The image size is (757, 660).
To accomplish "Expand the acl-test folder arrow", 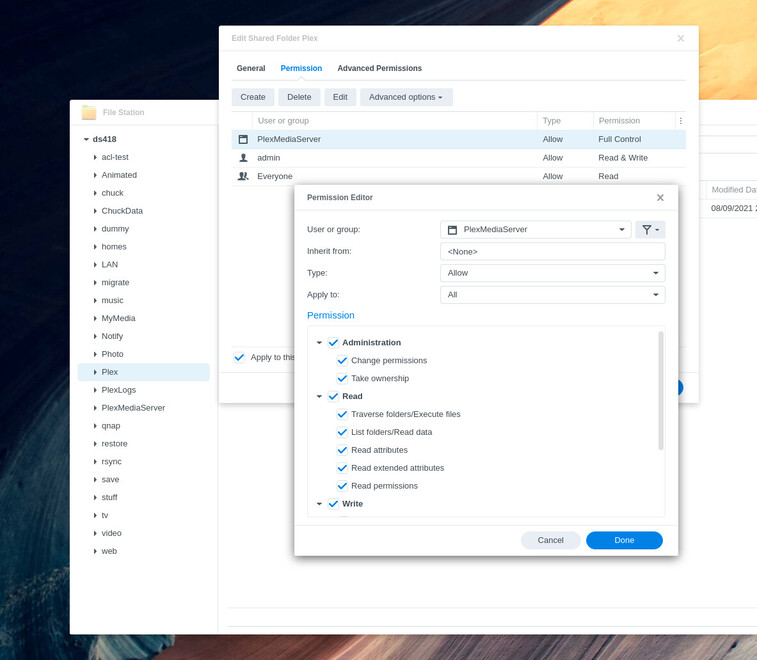I will pos(95,157).
